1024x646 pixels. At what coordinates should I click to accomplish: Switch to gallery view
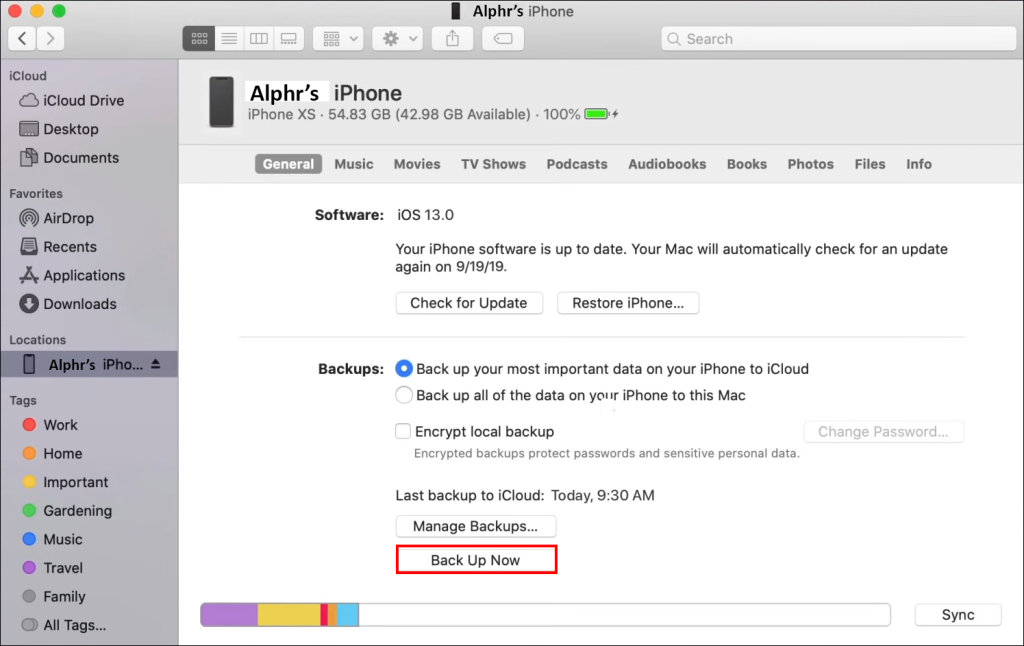(289, 38)
